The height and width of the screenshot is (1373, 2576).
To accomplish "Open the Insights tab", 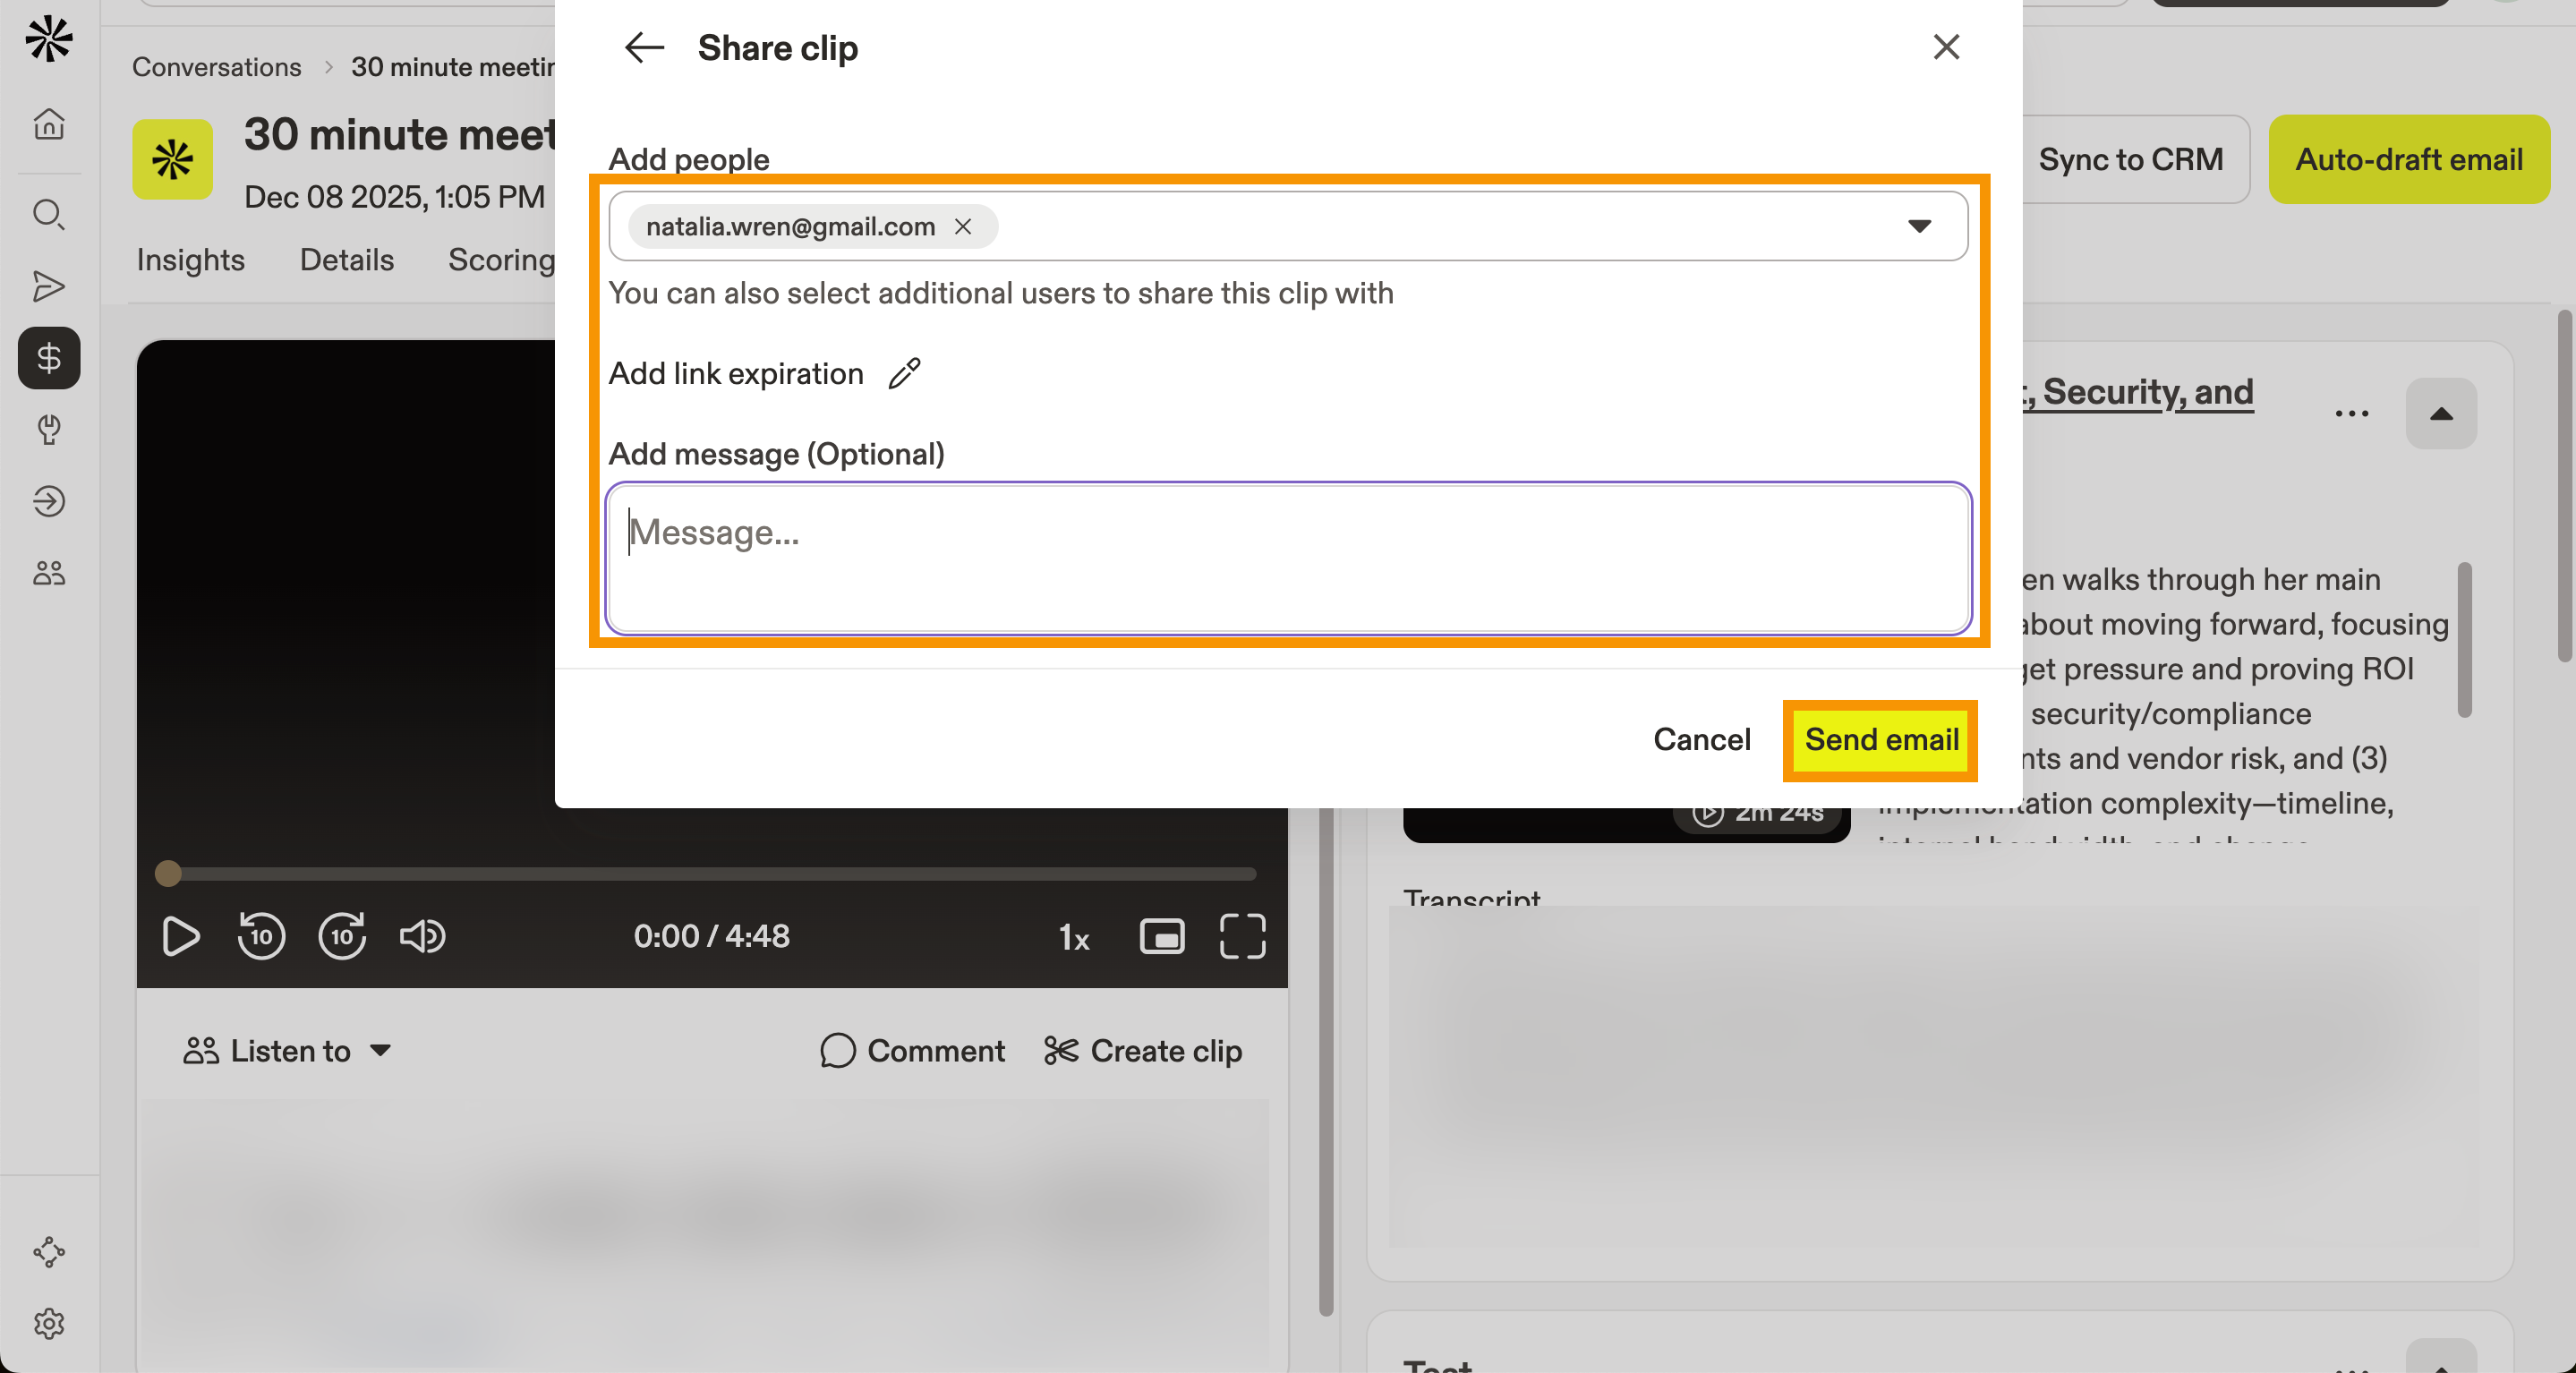I will pos(190,260).
